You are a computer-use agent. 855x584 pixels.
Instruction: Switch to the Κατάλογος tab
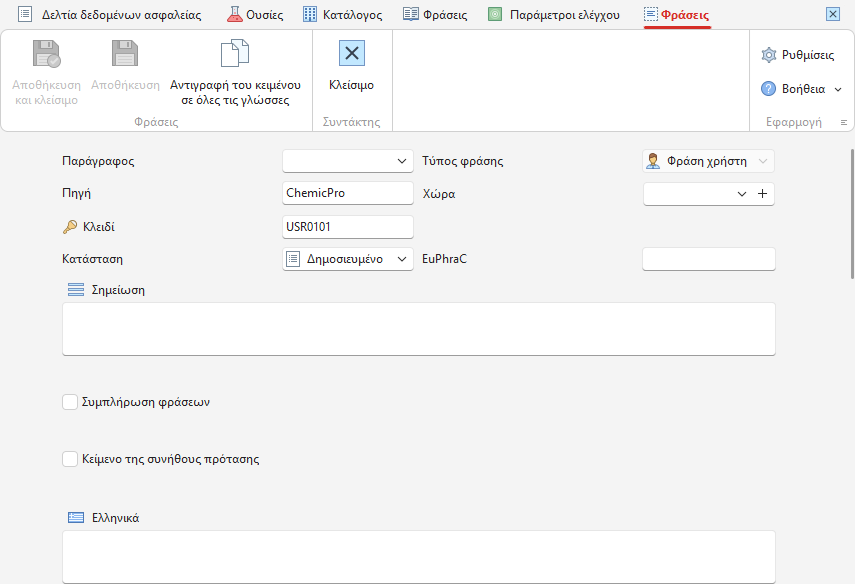pos(342,15)
